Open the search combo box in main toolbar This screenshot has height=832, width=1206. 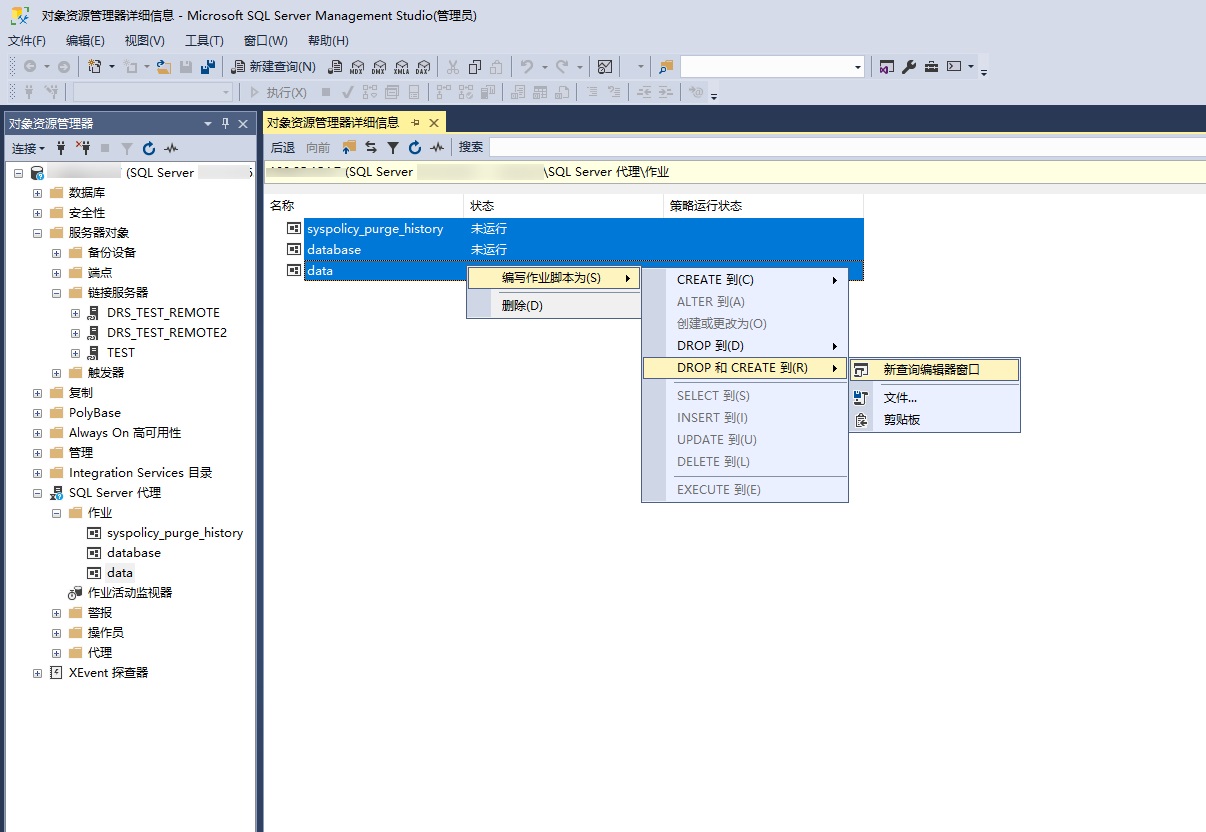pos(858,67)
